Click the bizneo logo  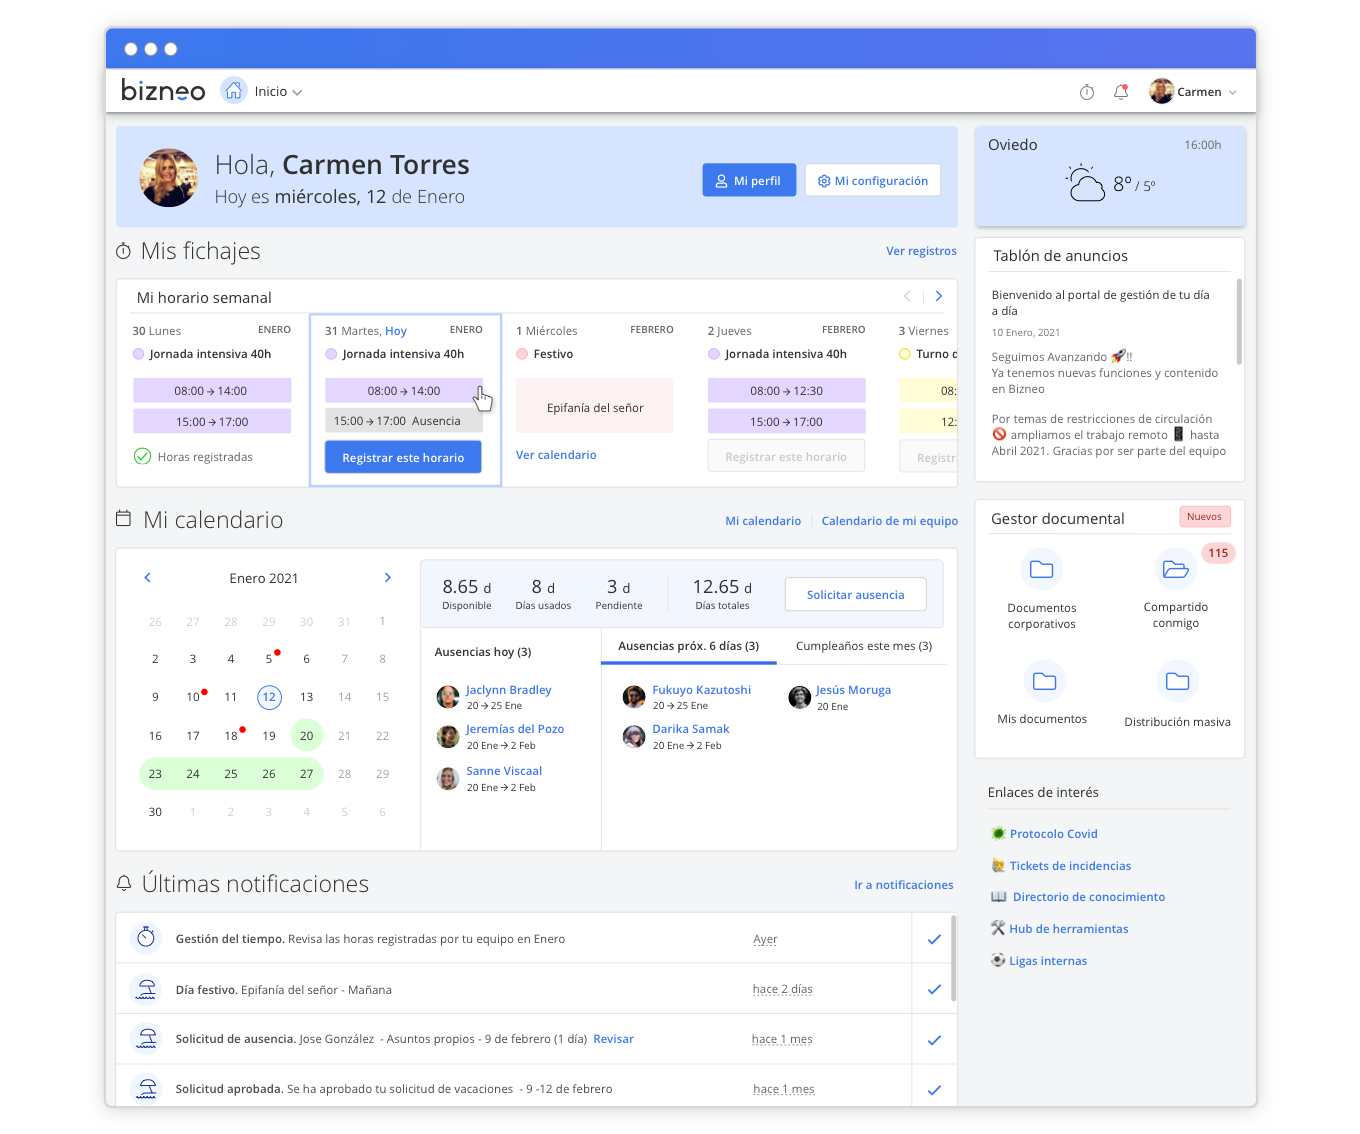163,90
